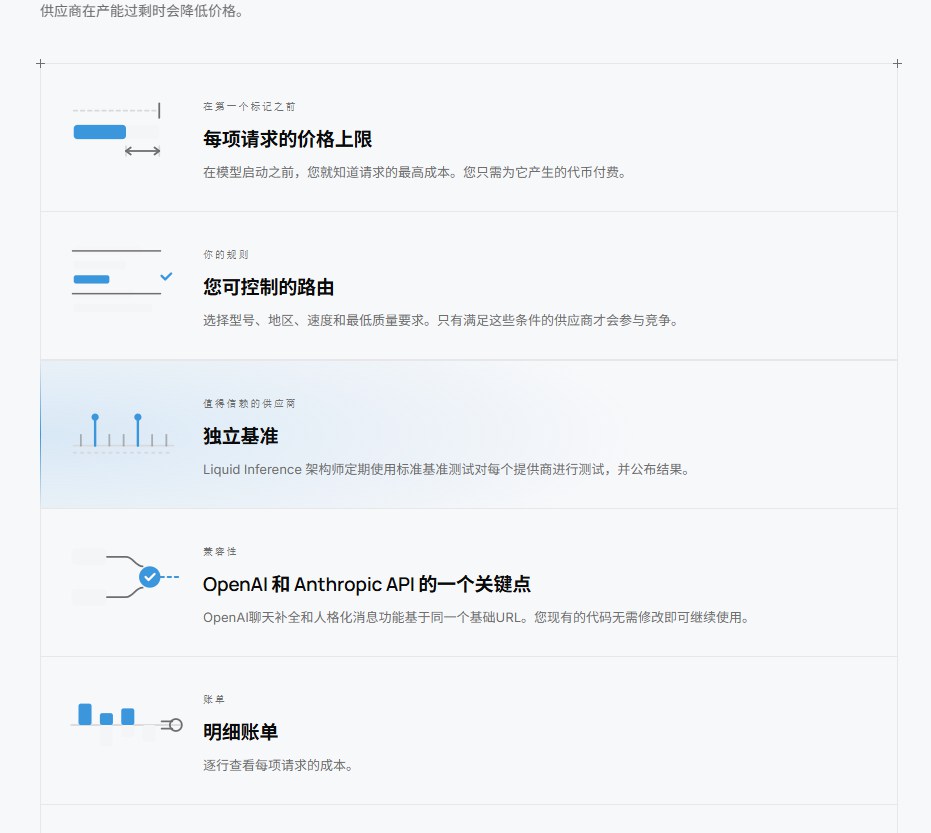The height and width of the screenshot is (833, 931).
Task: Click the top line 供应商在产能过剩时会降低价格
Action: tap(142, 11)
